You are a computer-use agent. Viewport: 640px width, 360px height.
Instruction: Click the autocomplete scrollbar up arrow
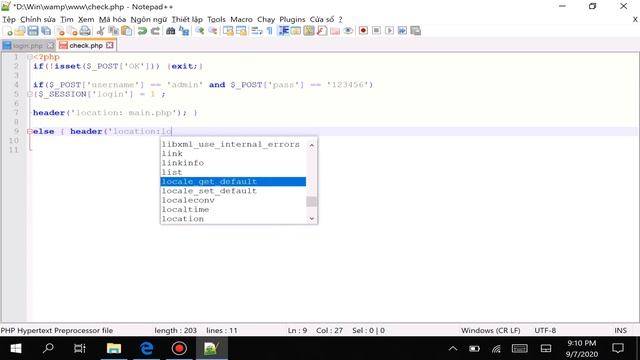311,145
